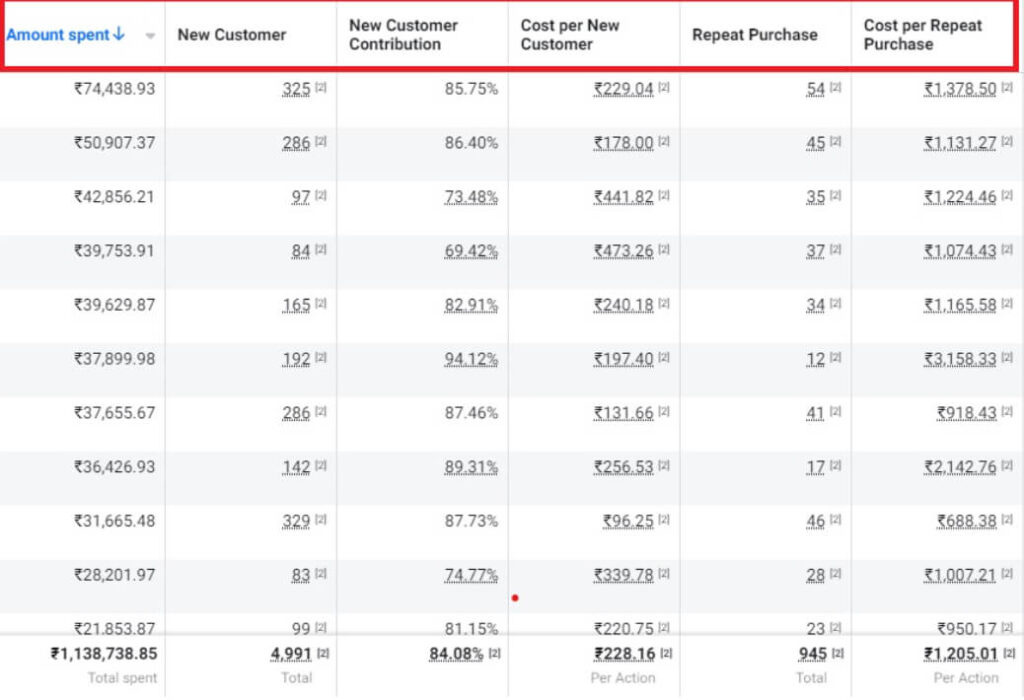Screen dimensions: 1024x700
Task: Select the Cost per Repeat Purchase header
Action: tap(922, 34)
